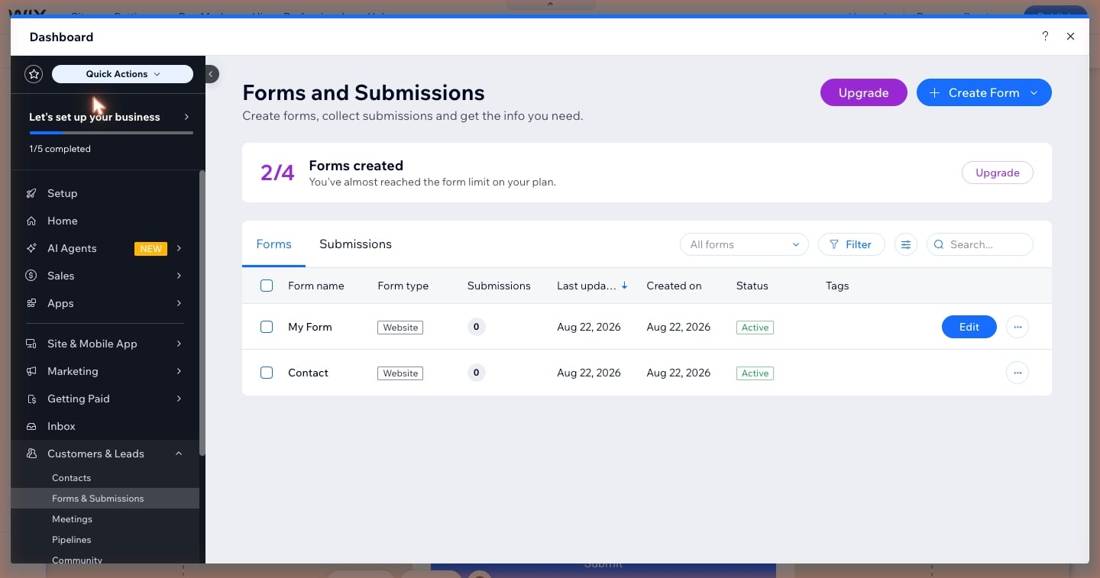The width and height of the screenshot is (1100, 578).
Task: Click the Edit button for My Form
Action: coord(969,327)
